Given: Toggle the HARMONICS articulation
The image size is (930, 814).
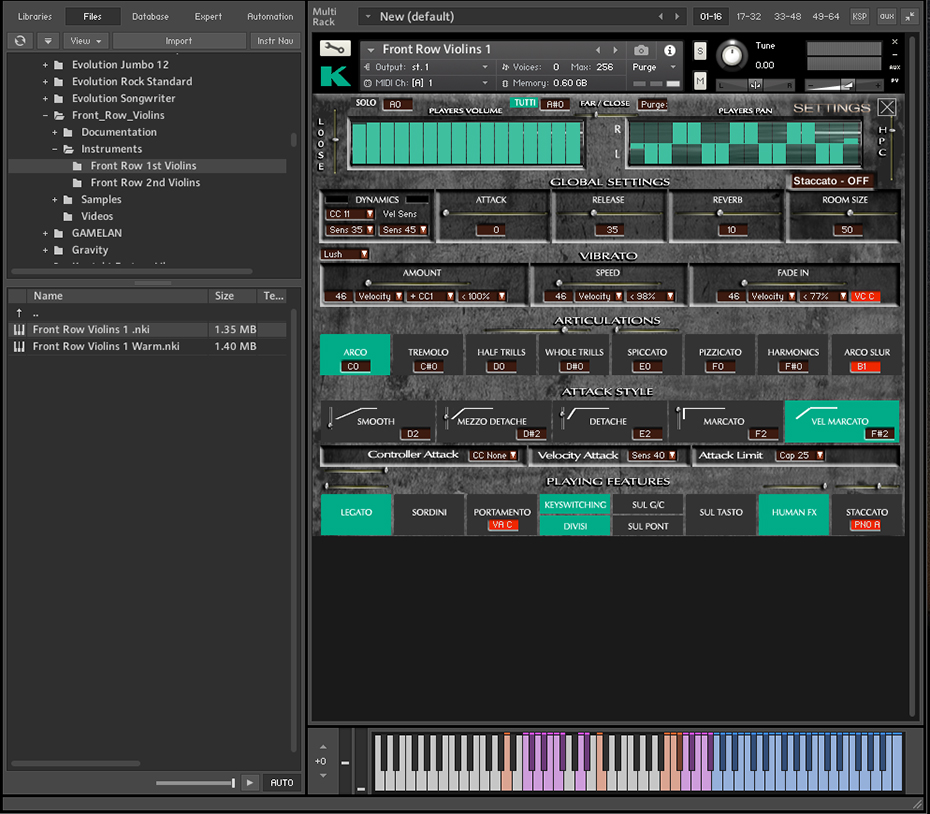Looking at the screenshot, I should 793,355.
